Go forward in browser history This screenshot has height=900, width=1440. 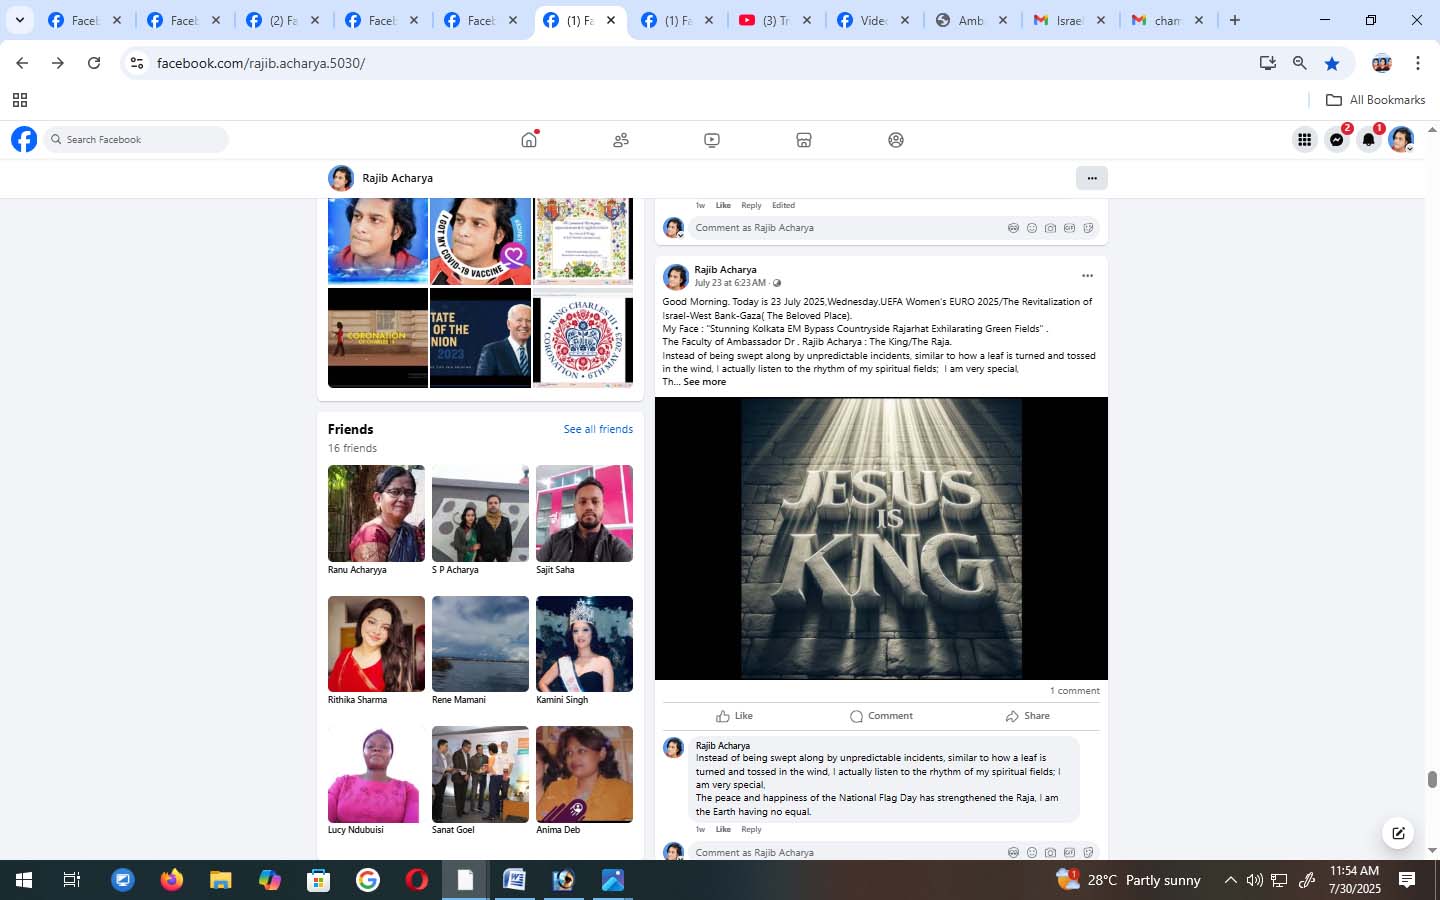[x=58, y=63]
